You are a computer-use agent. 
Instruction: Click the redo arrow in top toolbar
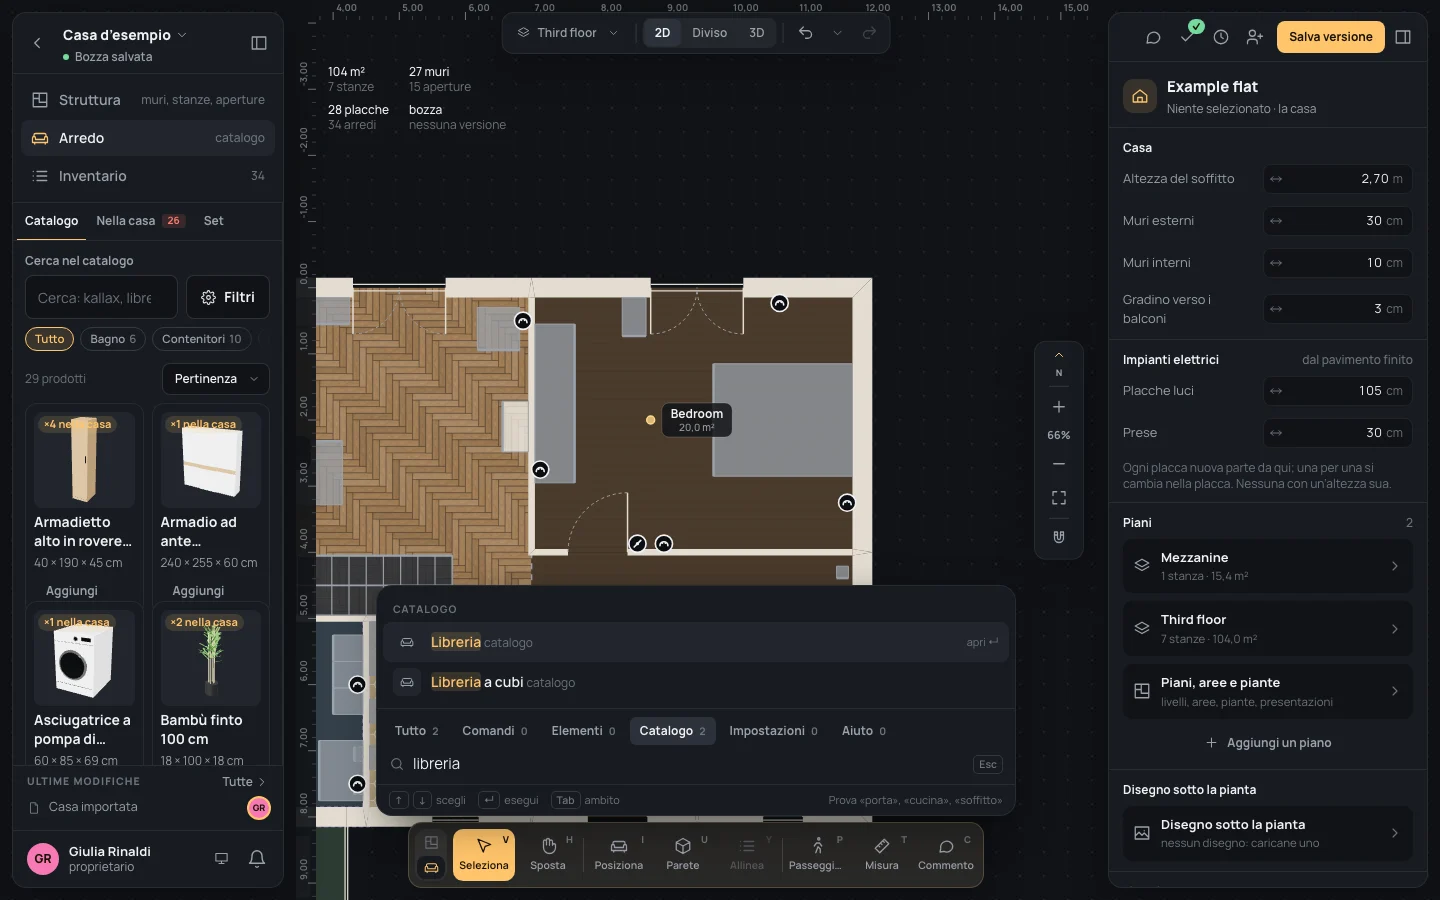pyautogui.click(x=869, y=33)
